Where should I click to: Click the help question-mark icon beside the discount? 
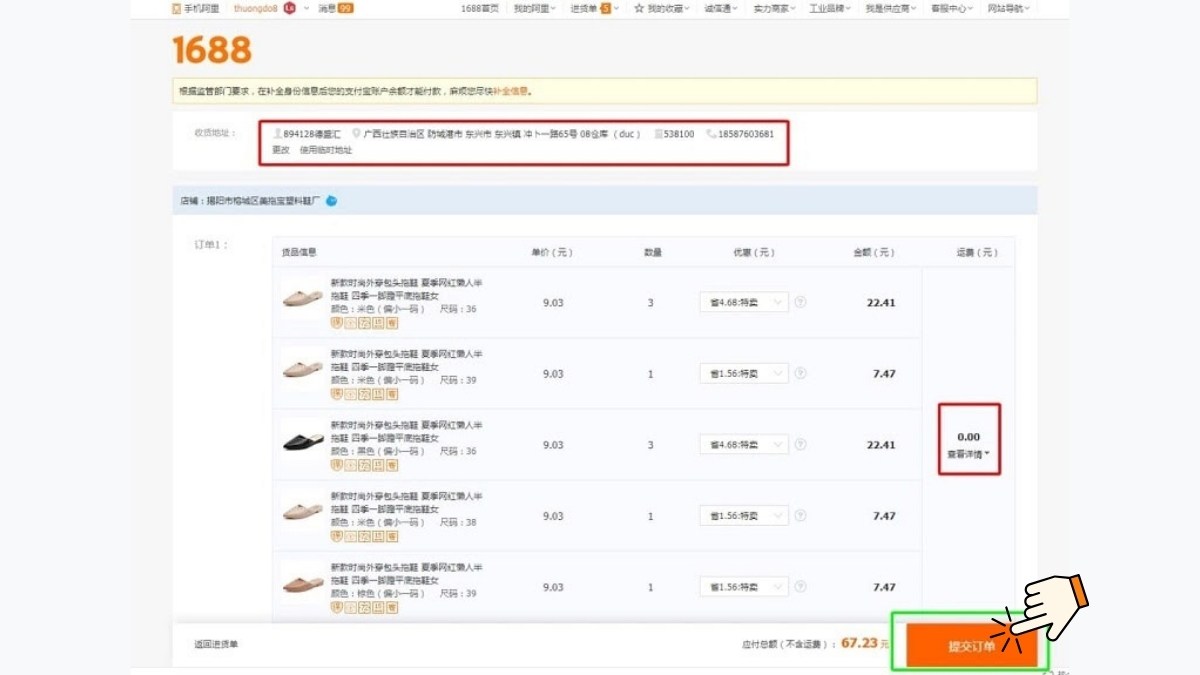tap(800, 302)
